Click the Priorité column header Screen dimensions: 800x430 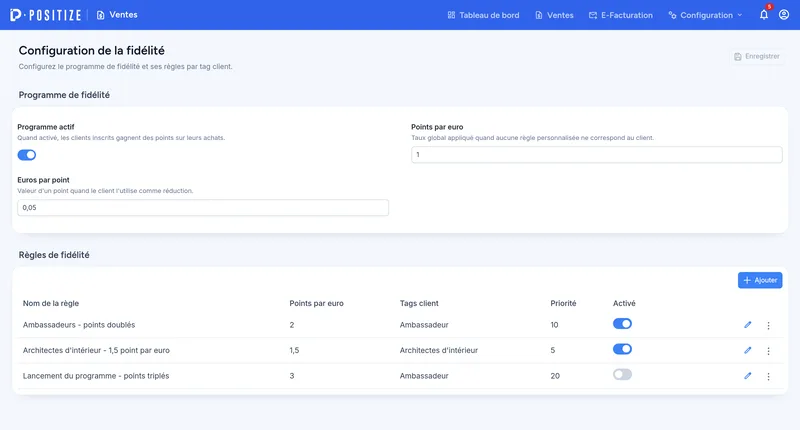563,303
